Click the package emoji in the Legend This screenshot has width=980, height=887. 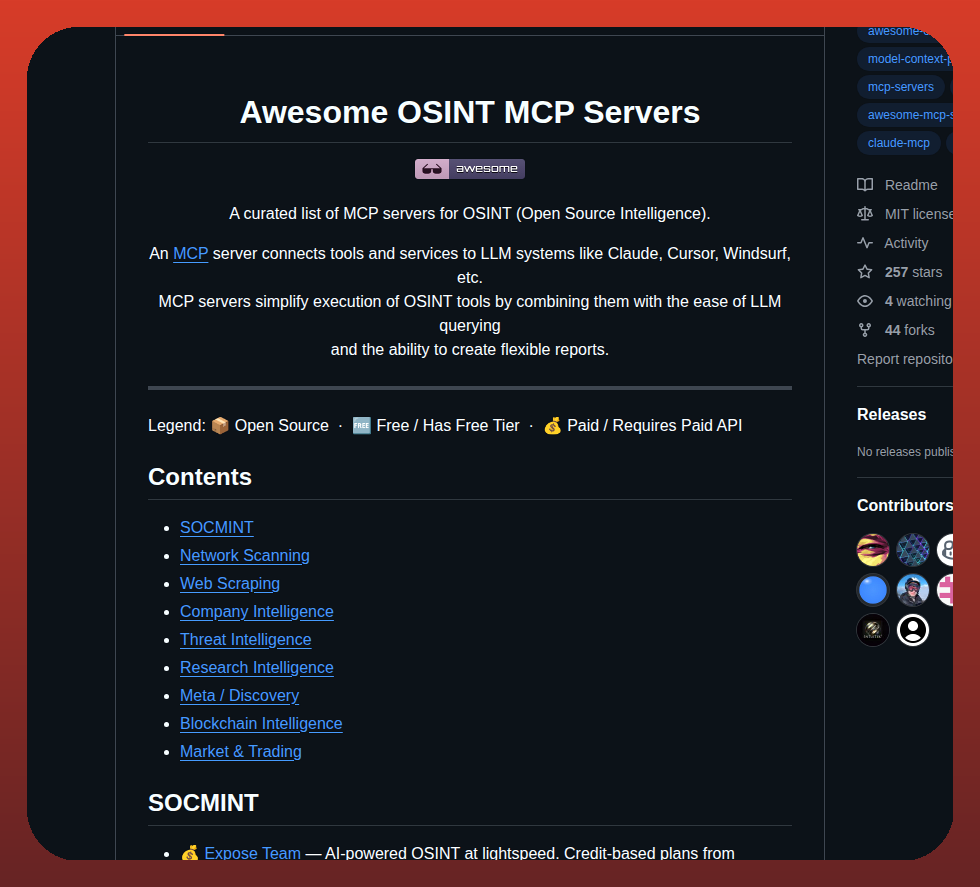point(220,426)
